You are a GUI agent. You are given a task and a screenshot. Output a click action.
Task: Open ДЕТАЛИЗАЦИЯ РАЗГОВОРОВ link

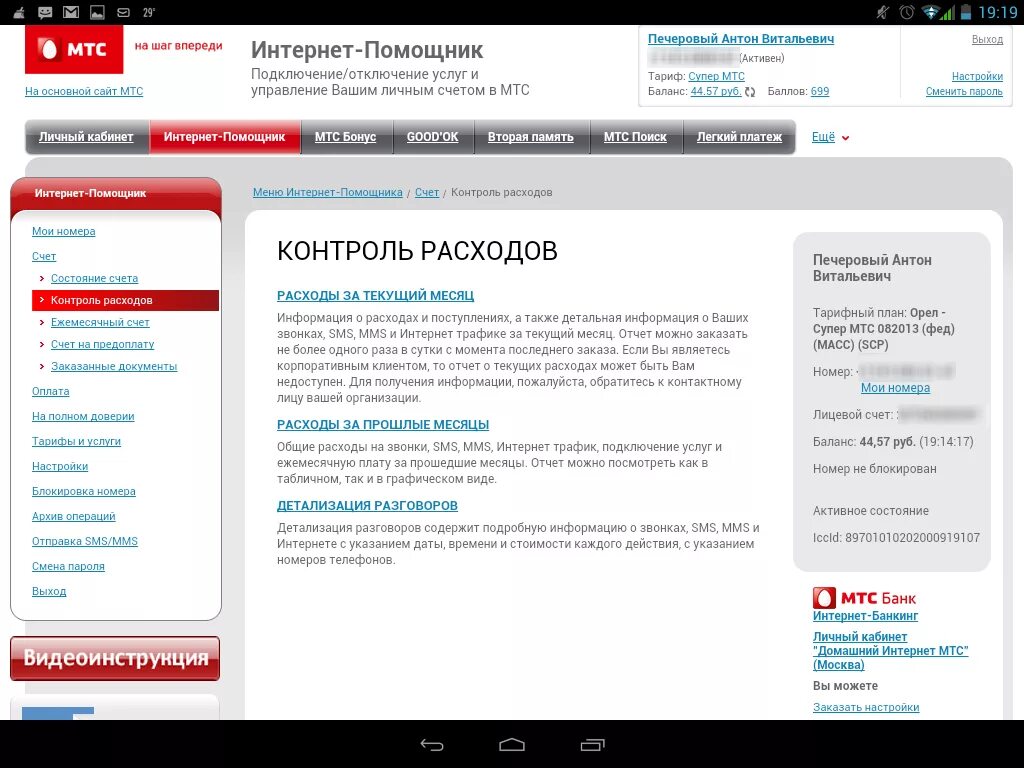pos(367,505)
